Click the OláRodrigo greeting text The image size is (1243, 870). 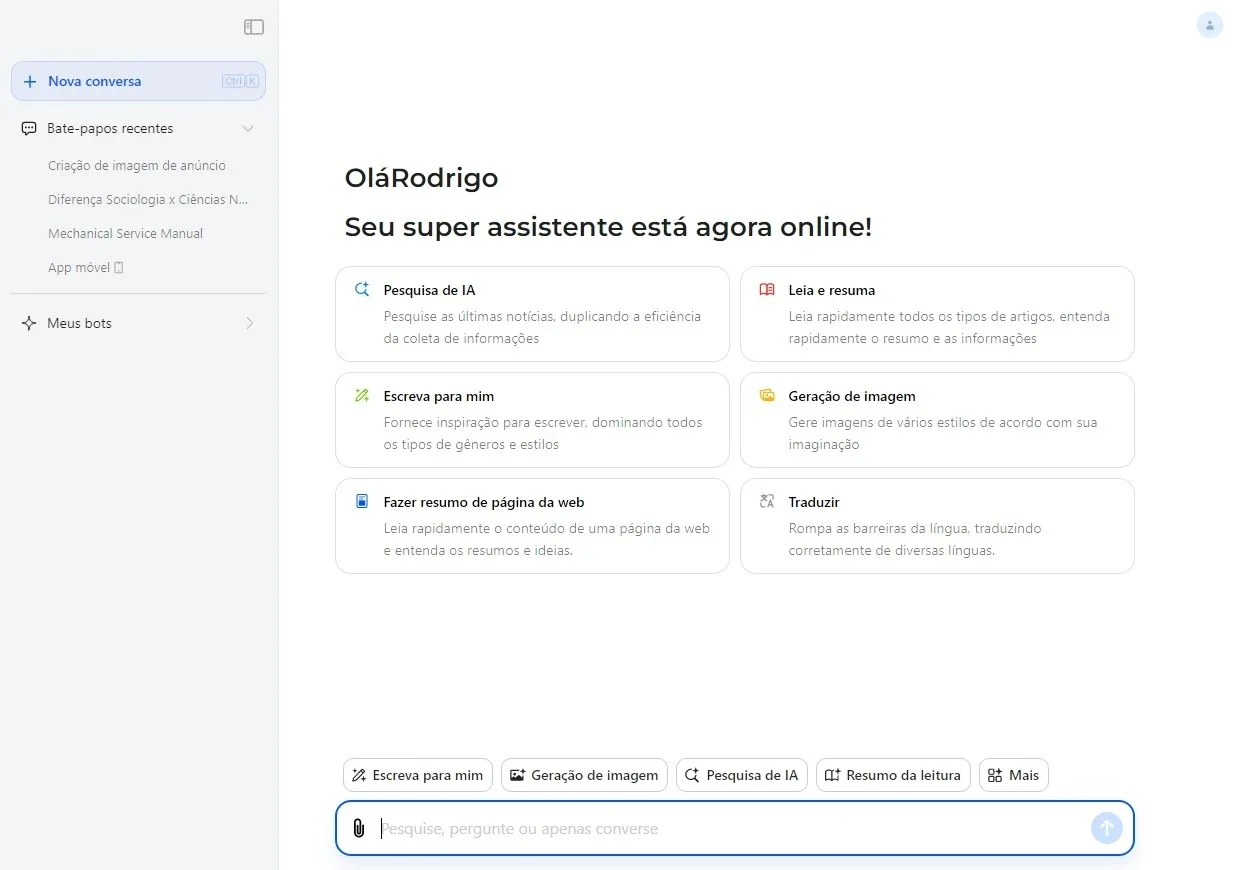click(x=421, y=178)
